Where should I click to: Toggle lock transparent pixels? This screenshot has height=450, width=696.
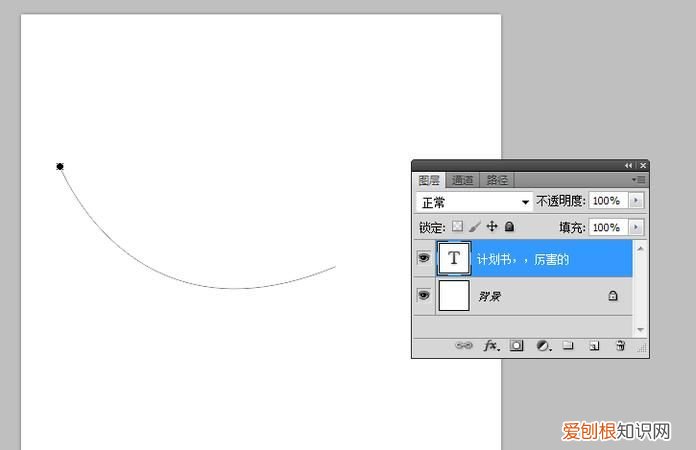tap(458, 228)
